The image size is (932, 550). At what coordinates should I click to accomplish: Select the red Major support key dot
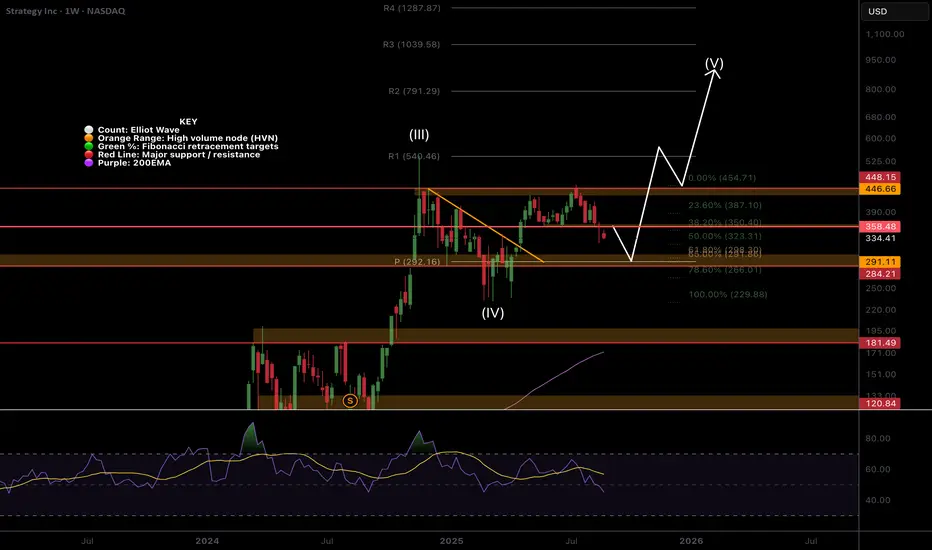tap(89, 155)
